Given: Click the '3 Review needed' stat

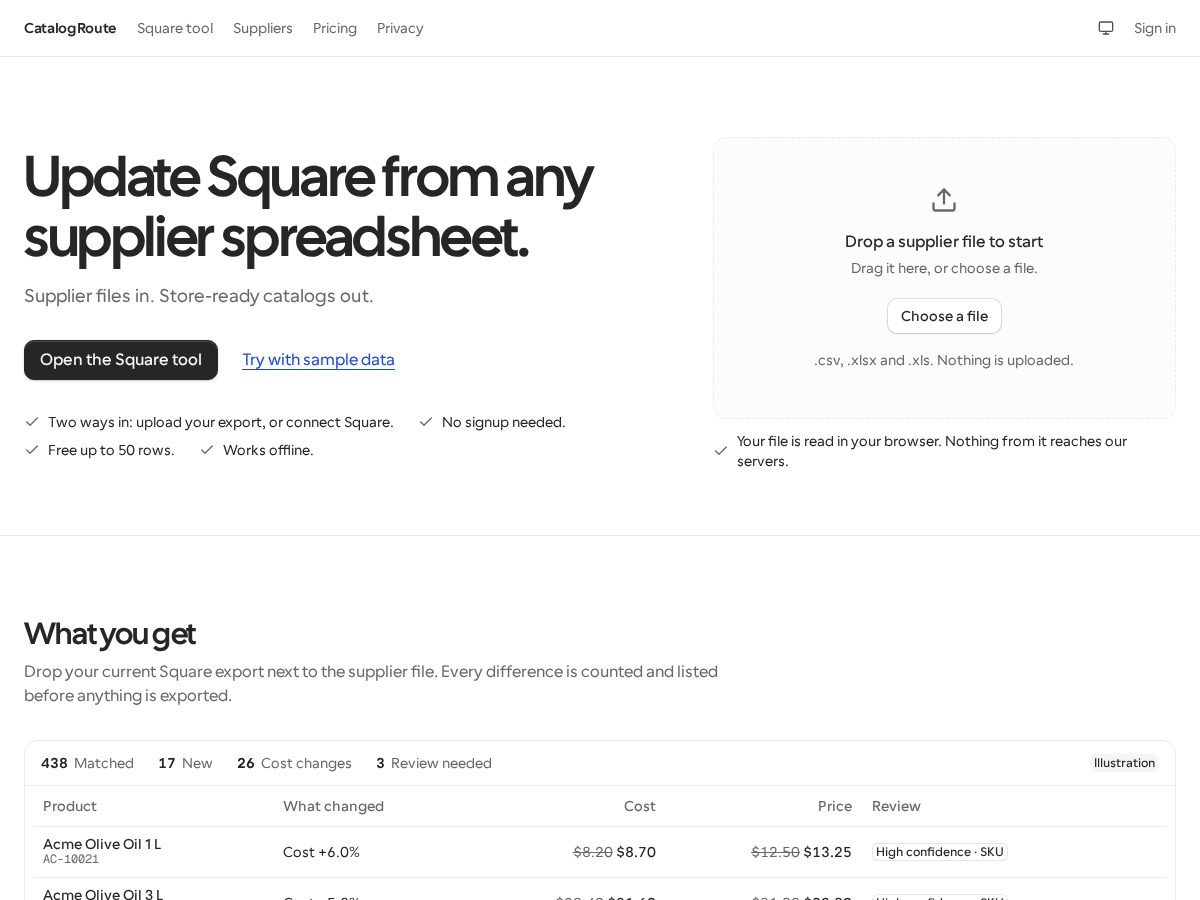Looking at the screenshot, I should 434,763.
